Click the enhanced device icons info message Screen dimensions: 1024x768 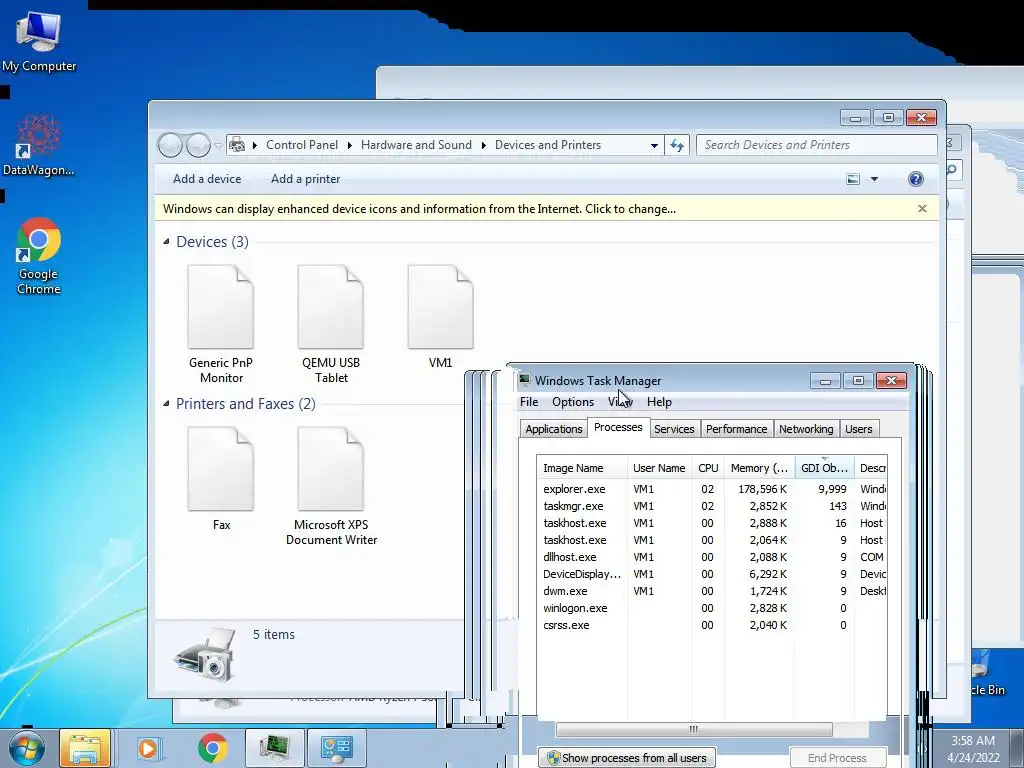point(419,209)
